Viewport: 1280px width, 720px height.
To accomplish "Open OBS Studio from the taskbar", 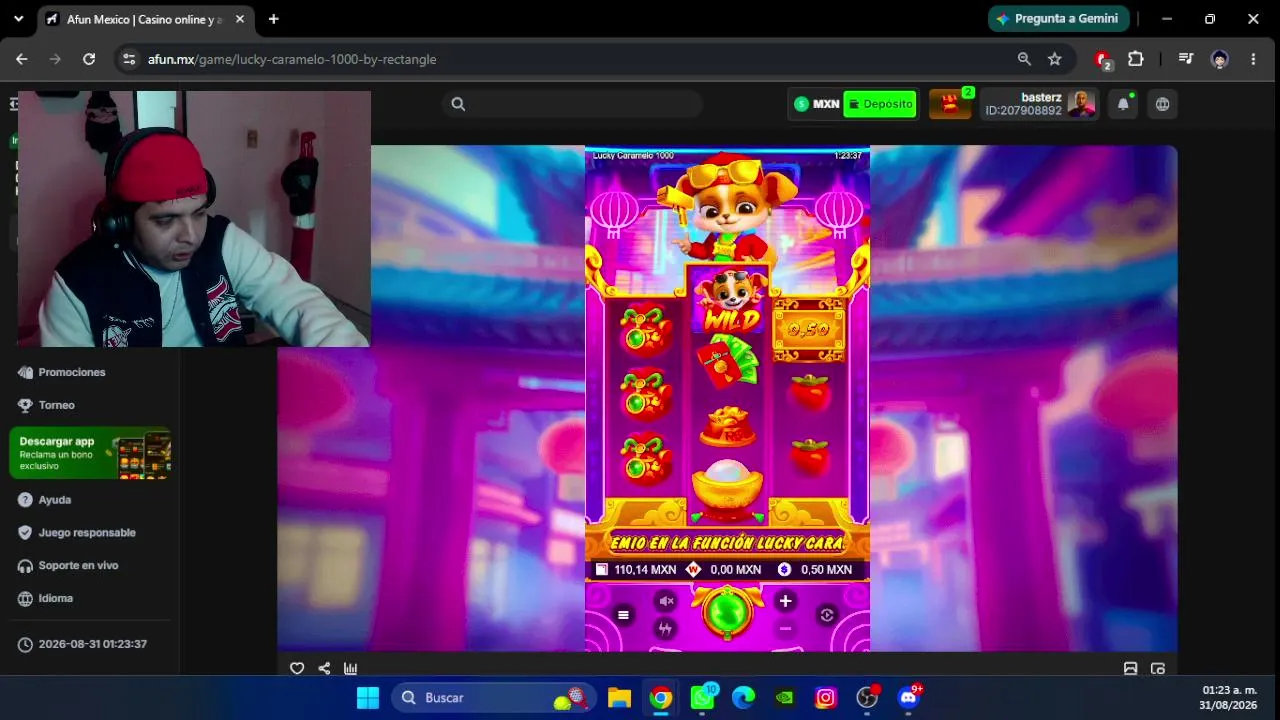I will pyautogui.click(x=867, y=698).
